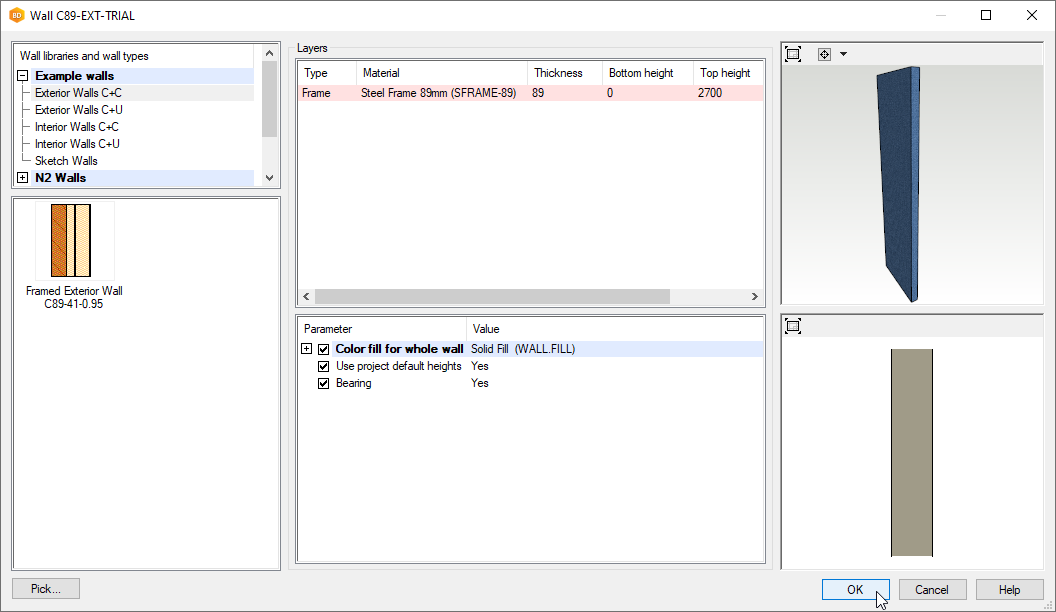Click the app icon in the title bar
This screenshot has height=612, width=1056.
16,16
